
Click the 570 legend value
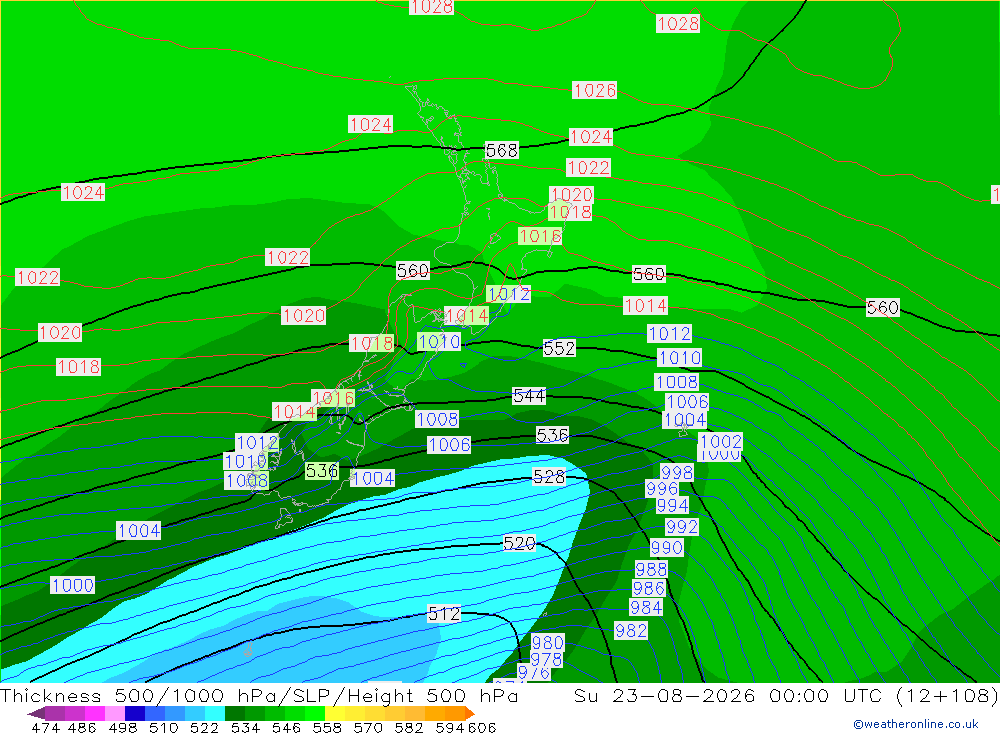[368, 728]
